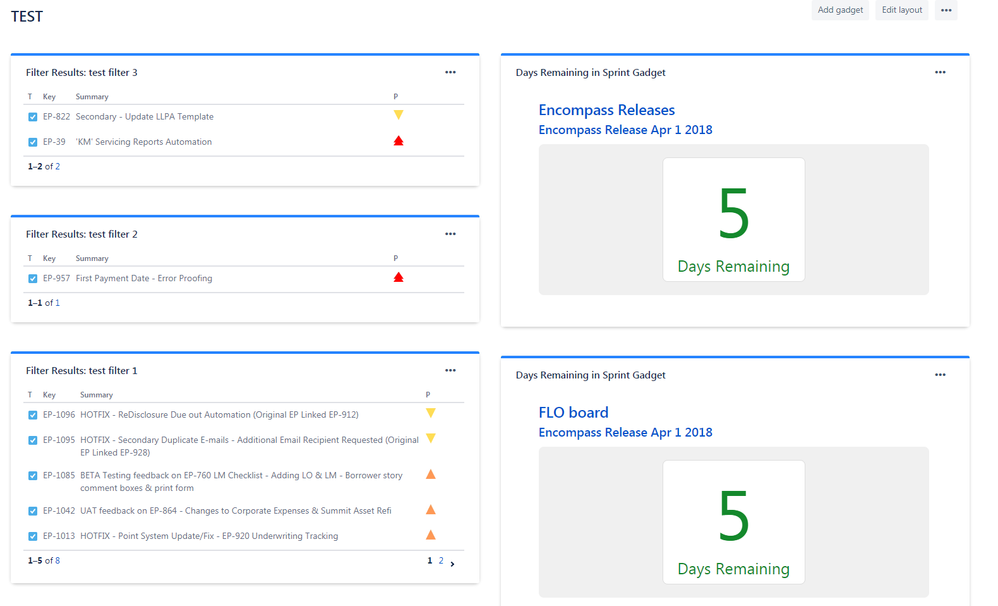998x606 pixels.
Task: Open test filter 1 gadget menu
Action: [x=450, y=370]
